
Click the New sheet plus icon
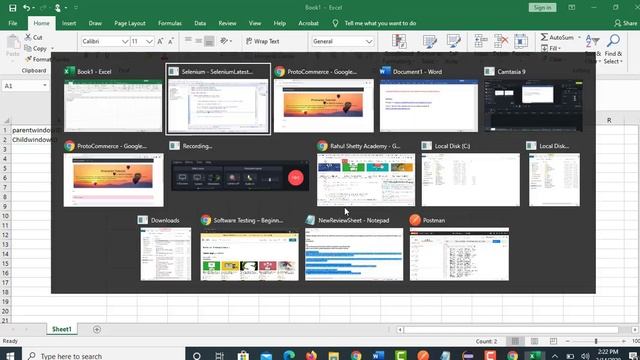coord(97,329)
